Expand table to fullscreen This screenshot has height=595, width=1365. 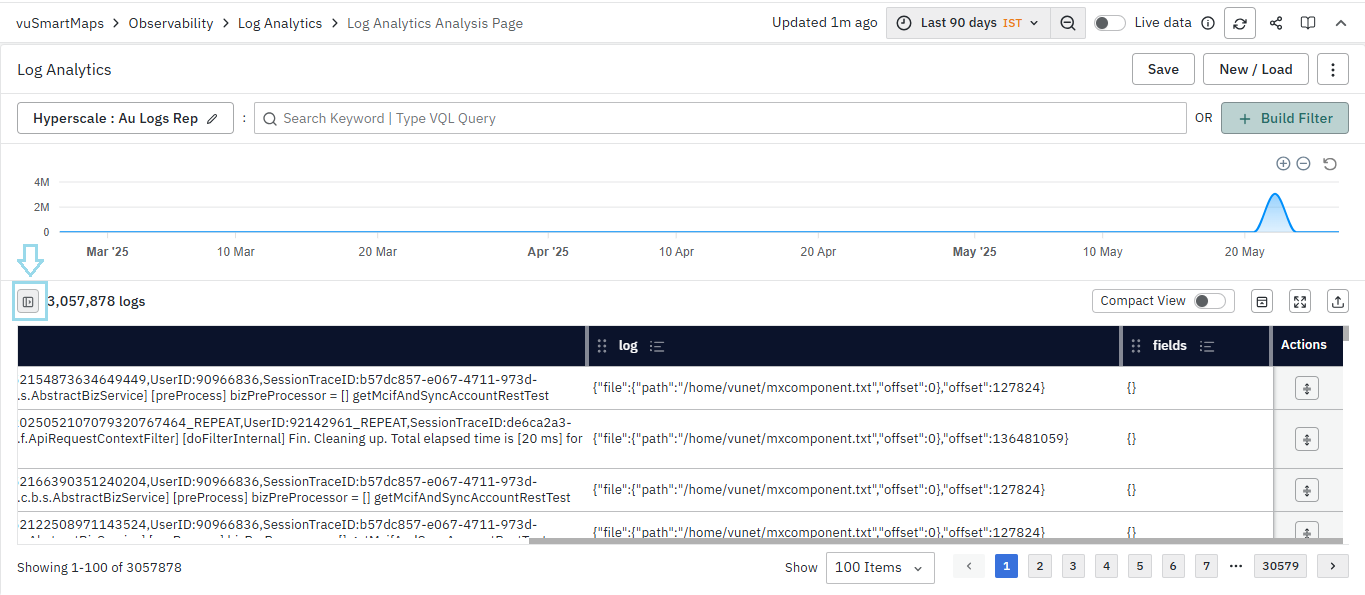pos(1299,301)
